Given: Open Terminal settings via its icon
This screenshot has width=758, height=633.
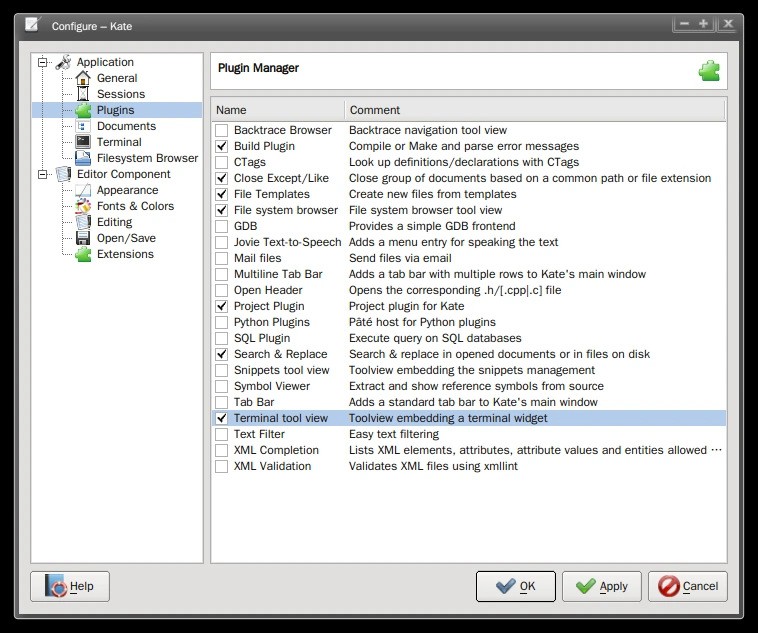Looking at the screenshot, I should pyautogui.click(x=83, y=142).
